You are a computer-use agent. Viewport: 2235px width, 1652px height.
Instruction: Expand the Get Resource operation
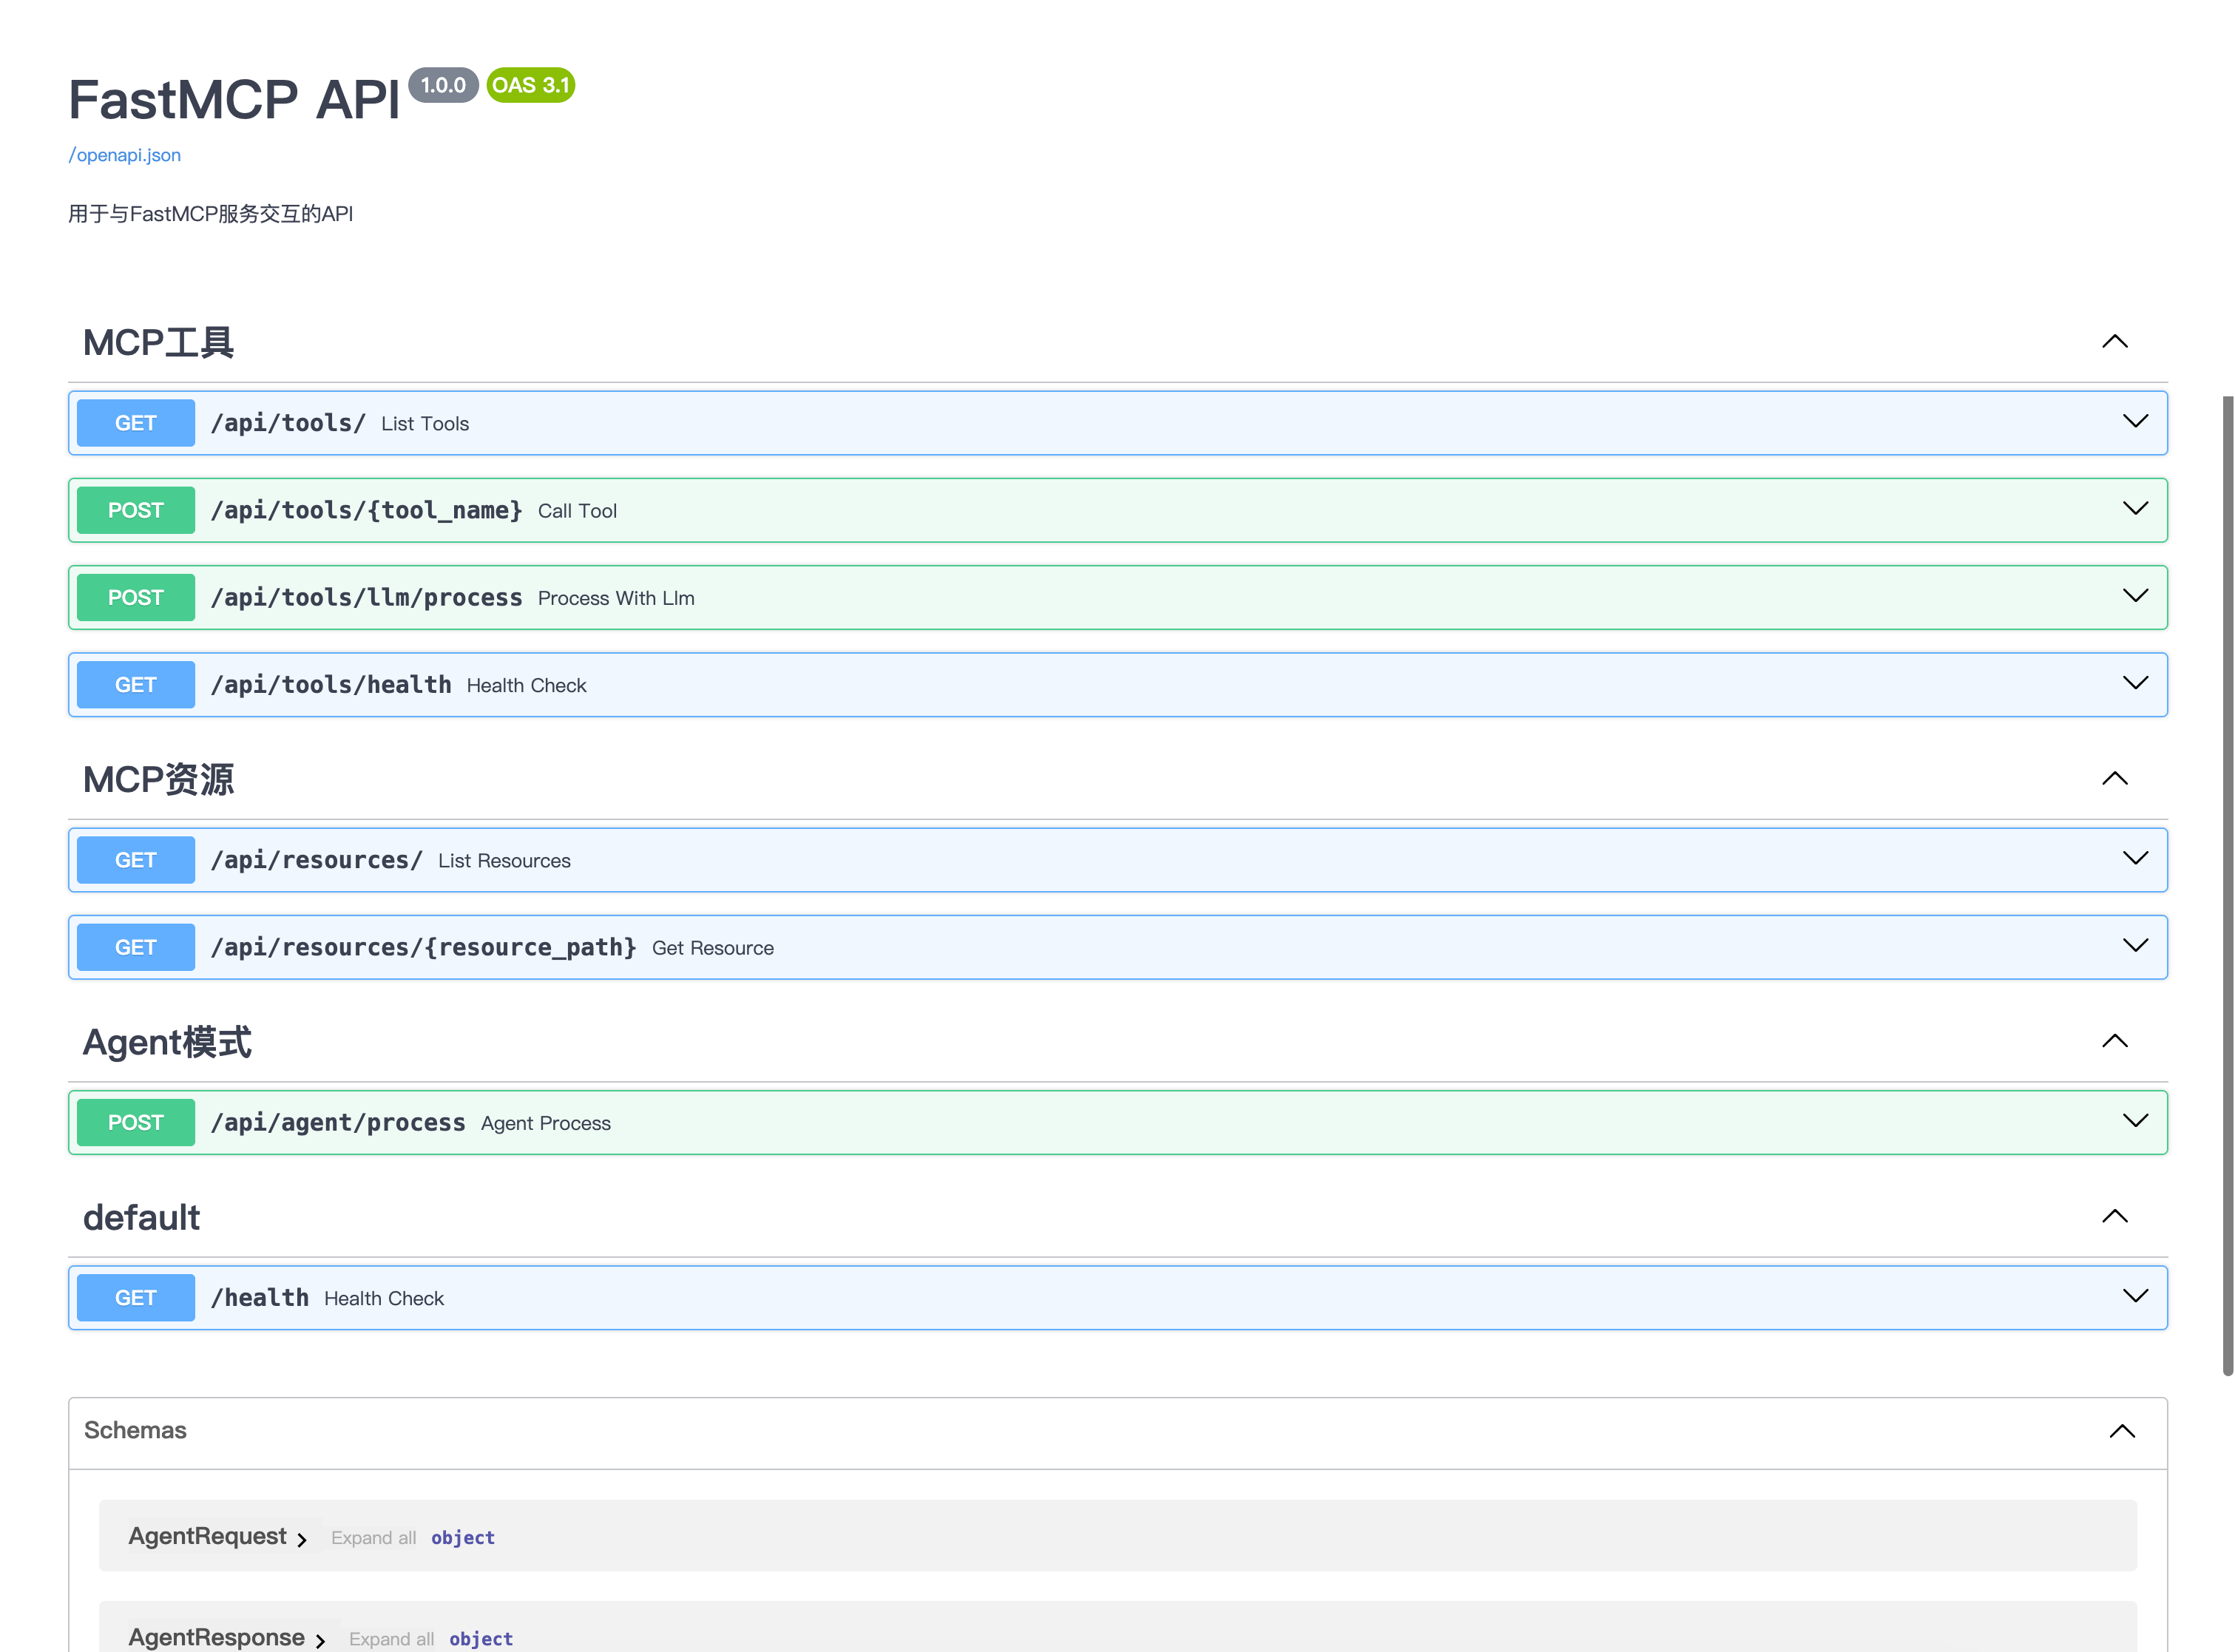2135,944
